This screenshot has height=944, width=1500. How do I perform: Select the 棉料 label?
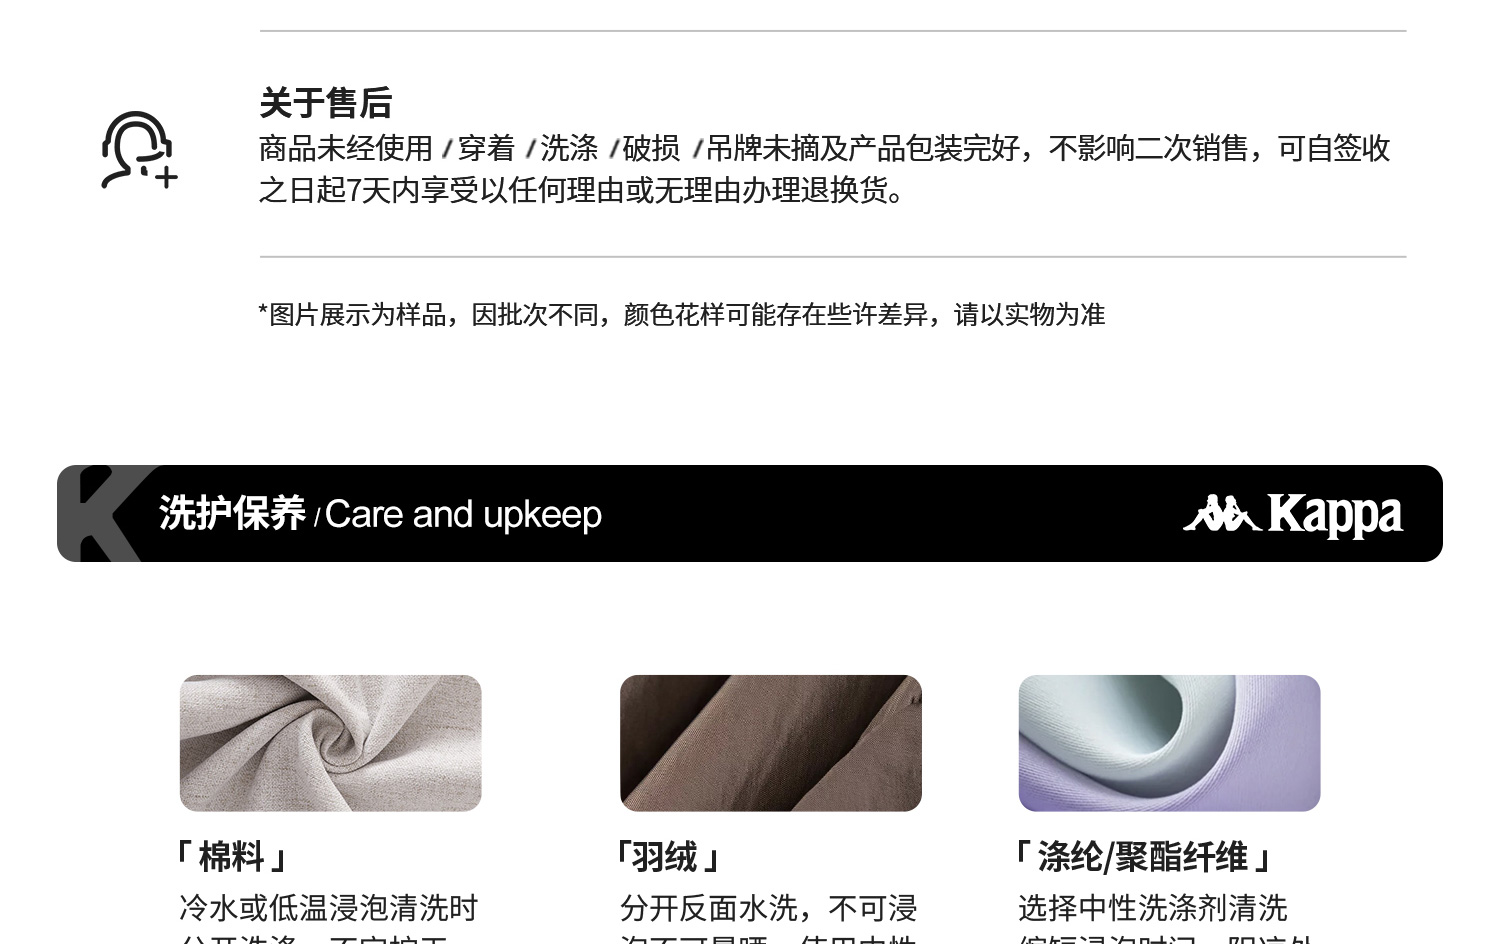(232, 857)
